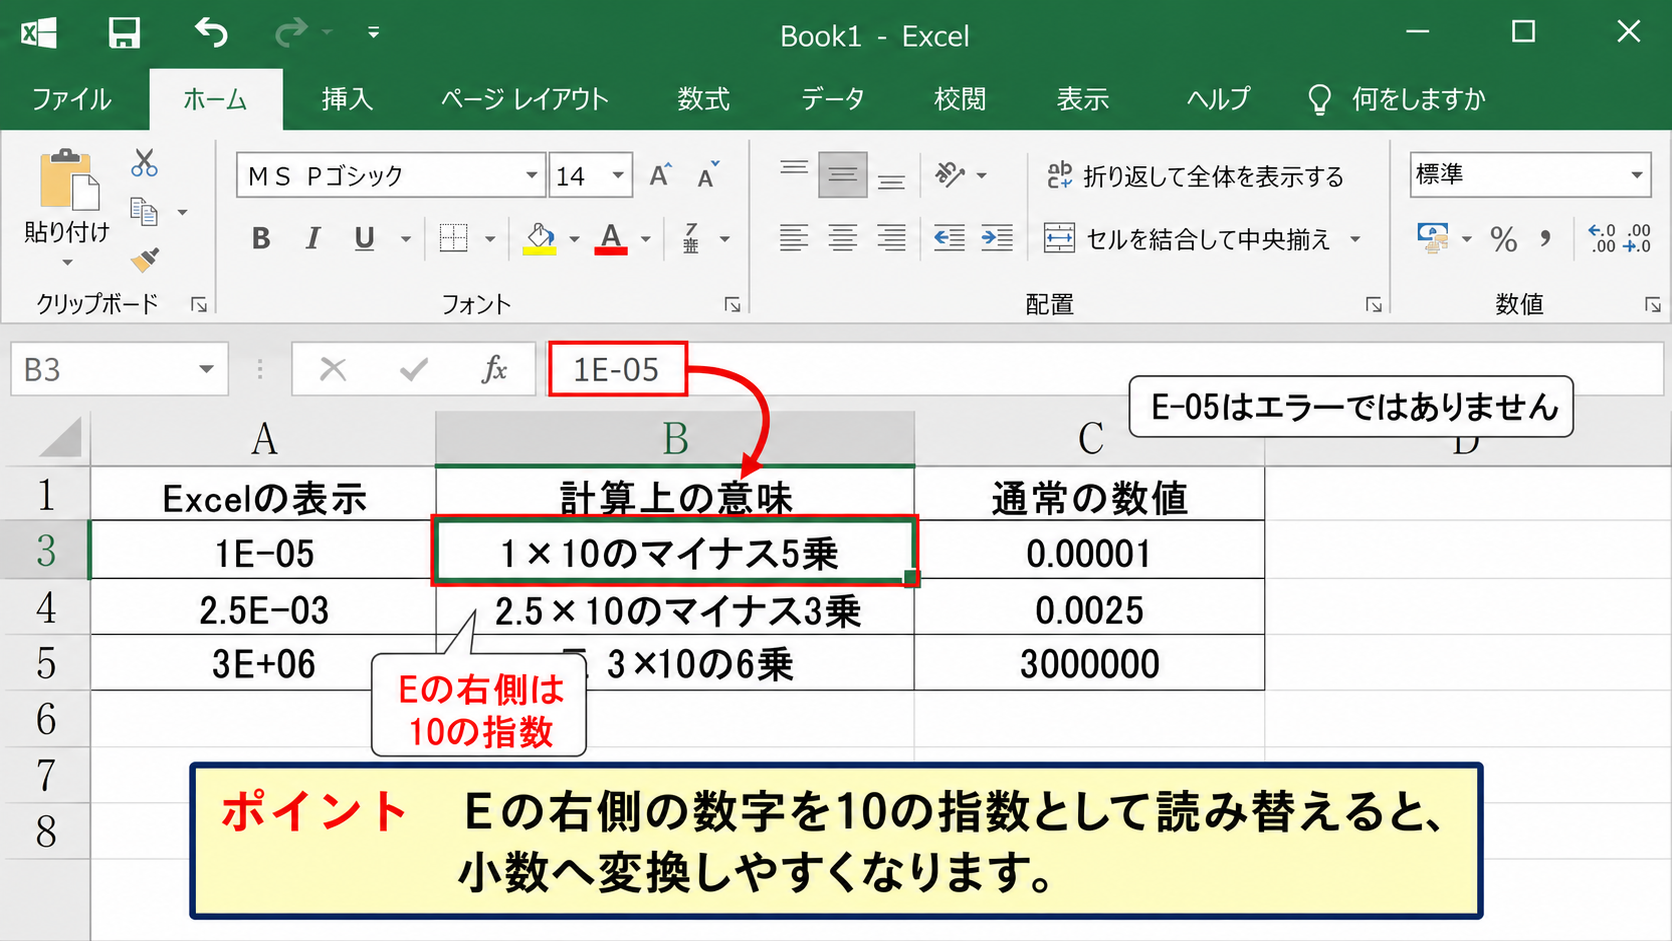The image size is (1672, 941).
Task: Decrease font size with smaller A
Action: (708, 176)
